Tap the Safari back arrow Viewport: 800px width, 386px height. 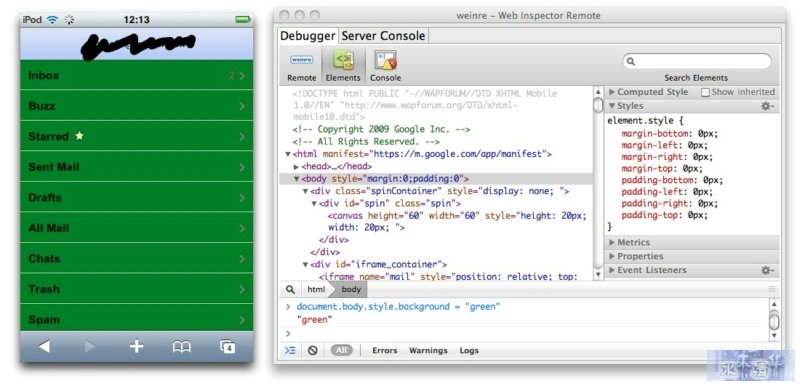tap(44, 347)
